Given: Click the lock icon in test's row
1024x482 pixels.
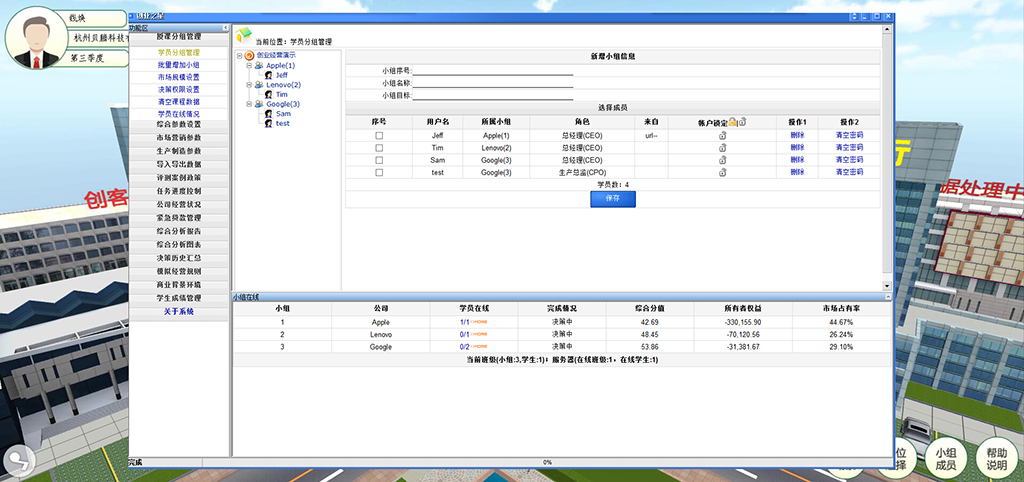Looking at the screenshot, I should [x=721, y=173].
